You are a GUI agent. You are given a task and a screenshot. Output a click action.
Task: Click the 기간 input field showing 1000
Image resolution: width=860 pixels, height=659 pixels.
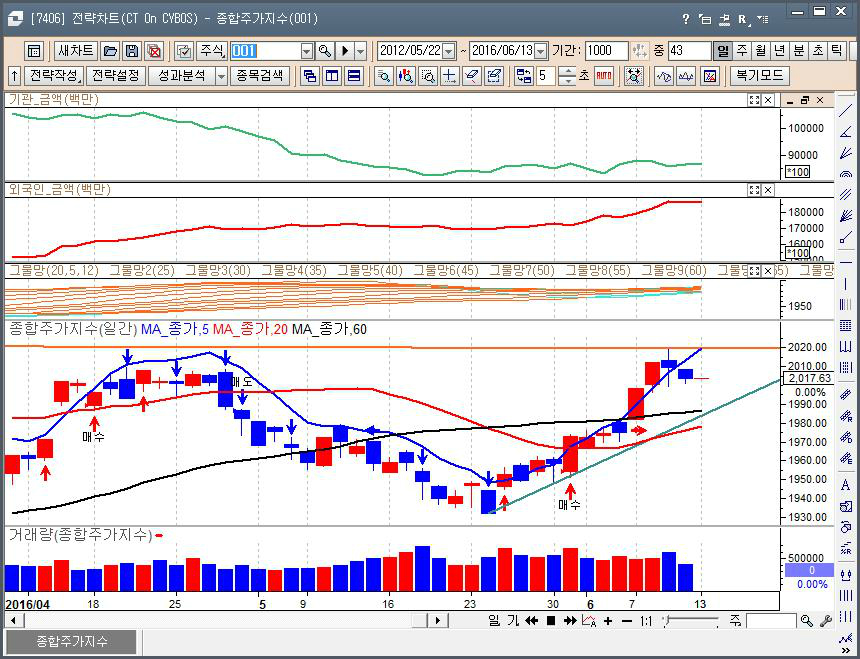606,51
